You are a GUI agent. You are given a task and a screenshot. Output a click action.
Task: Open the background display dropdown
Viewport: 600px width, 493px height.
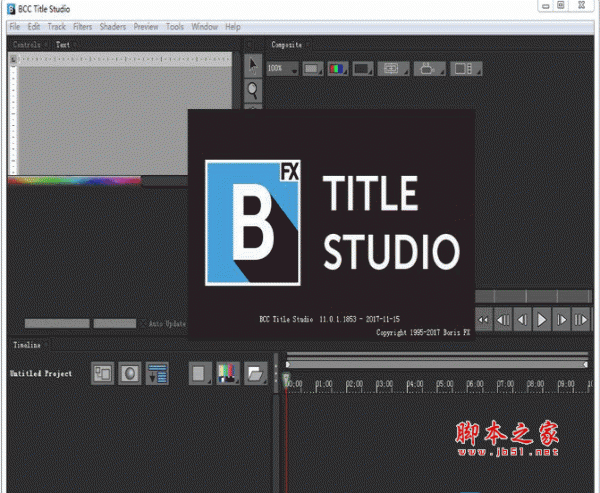pos(363,69)
